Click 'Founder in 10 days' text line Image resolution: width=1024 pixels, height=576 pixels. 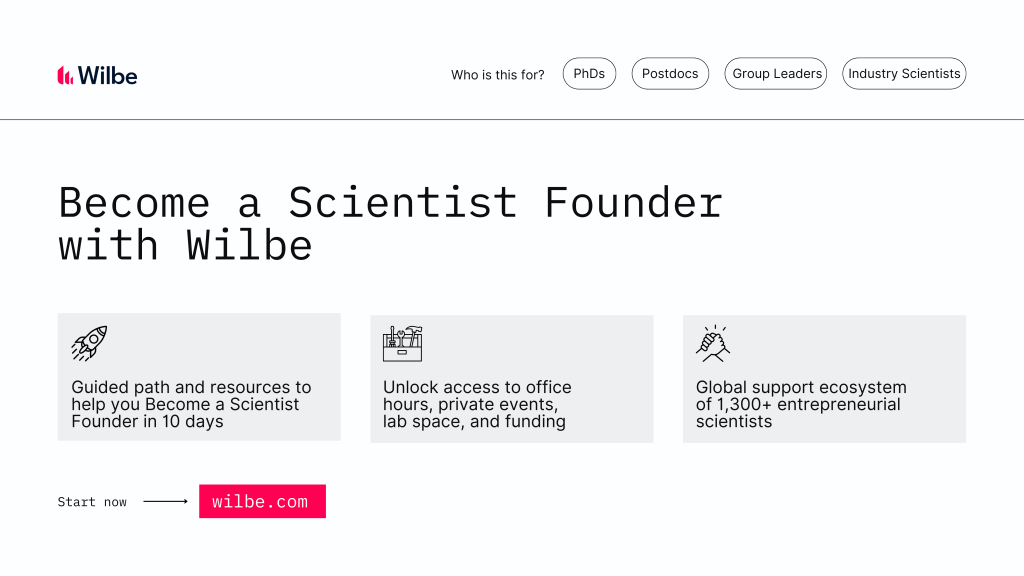(x=148, y=422)
